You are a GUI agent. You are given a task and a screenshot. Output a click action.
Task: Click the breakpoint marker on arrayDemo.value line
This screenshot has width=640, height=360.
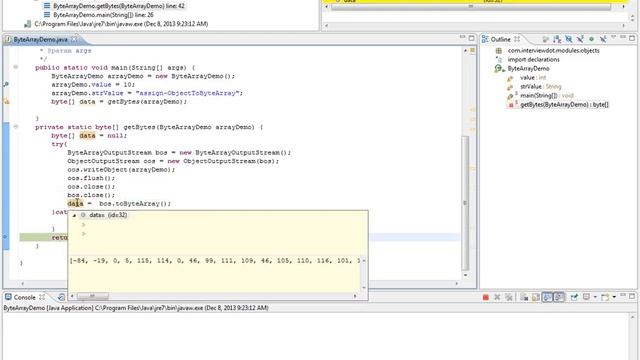click(x=6, y=84)
